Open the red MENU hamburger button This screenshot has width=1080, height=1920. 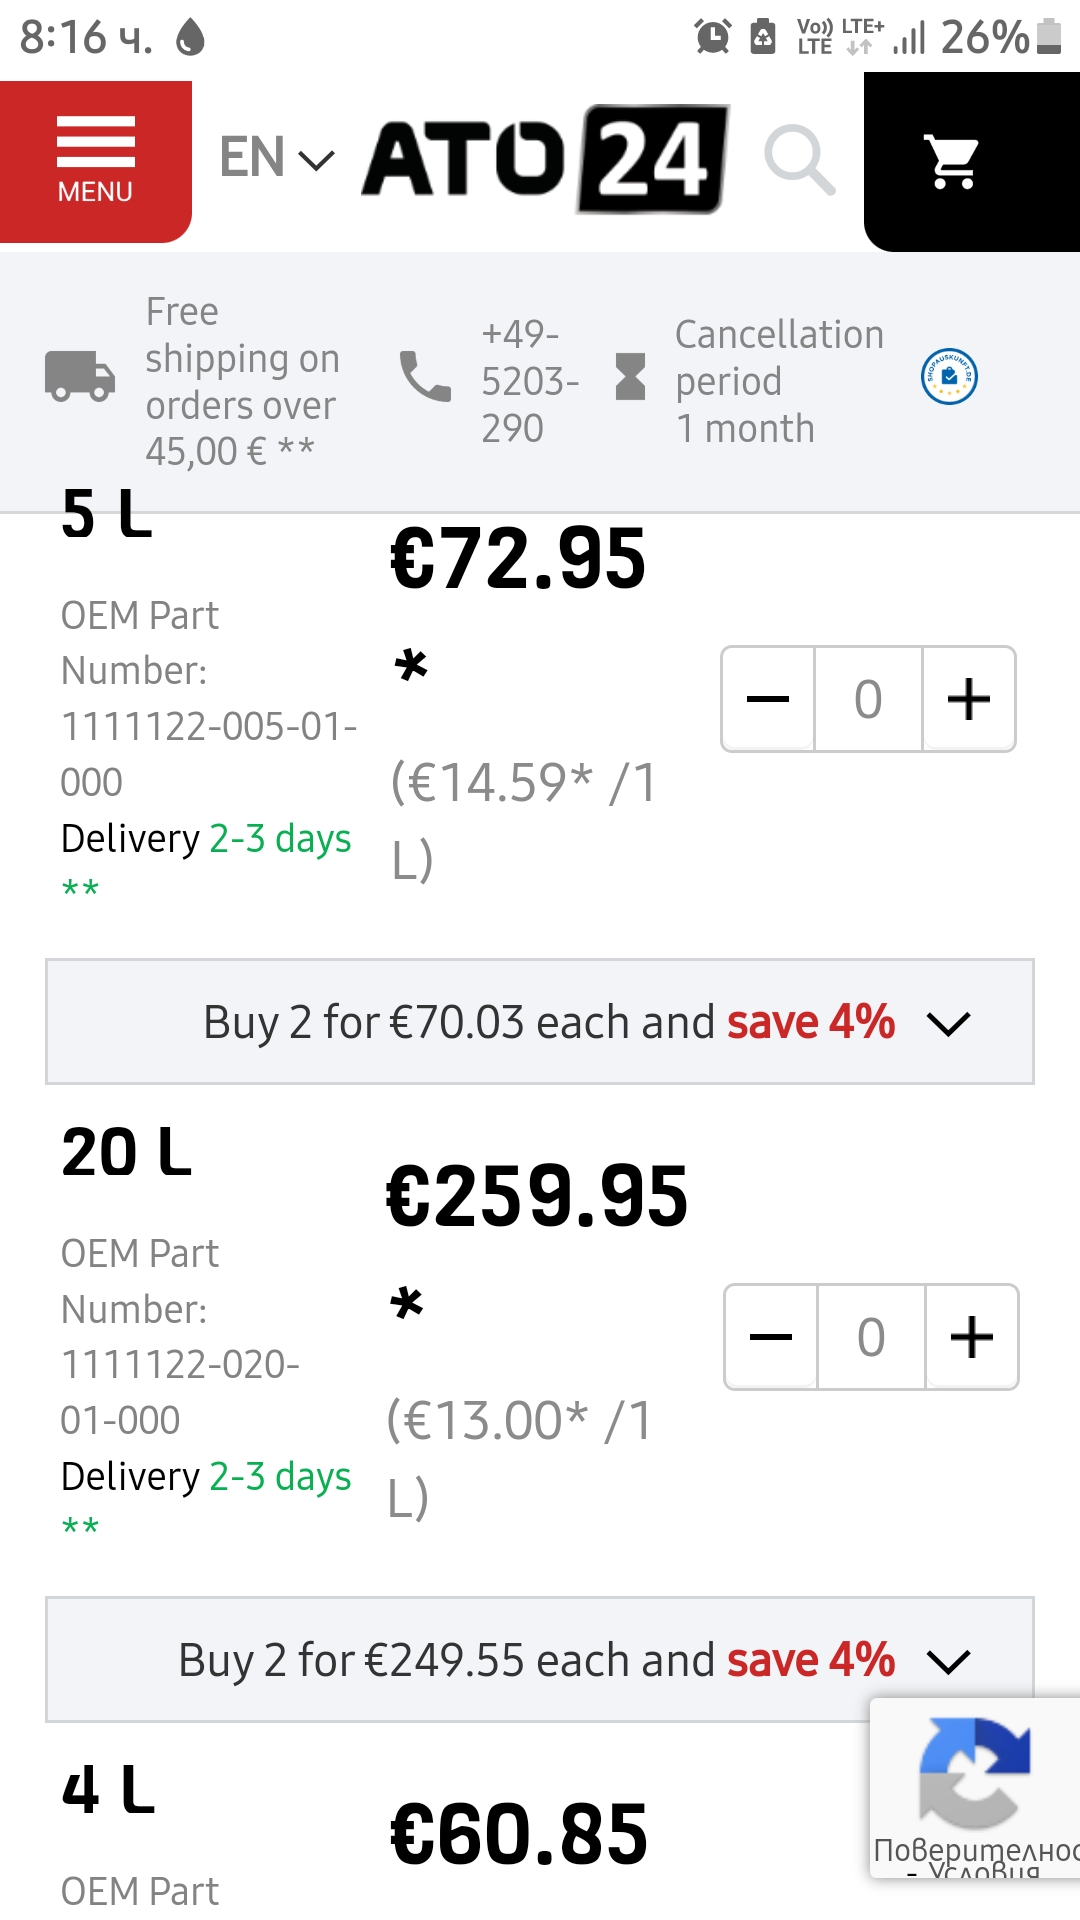pos(95,160)
